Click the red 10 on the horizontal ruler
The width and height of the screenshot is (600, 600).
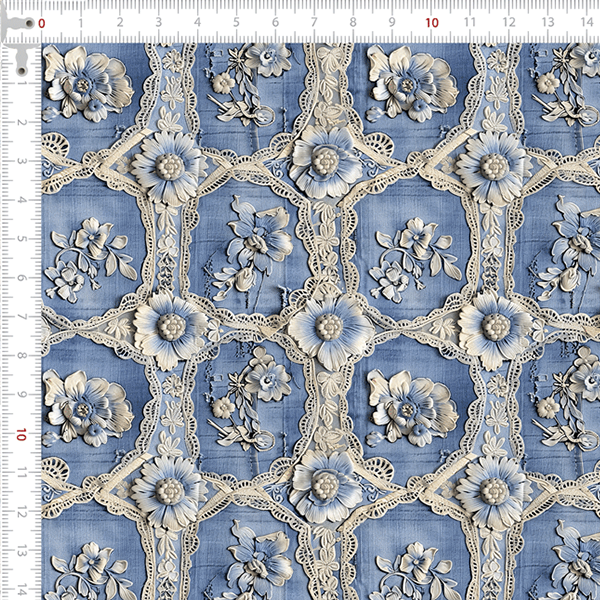coord(432,22)
